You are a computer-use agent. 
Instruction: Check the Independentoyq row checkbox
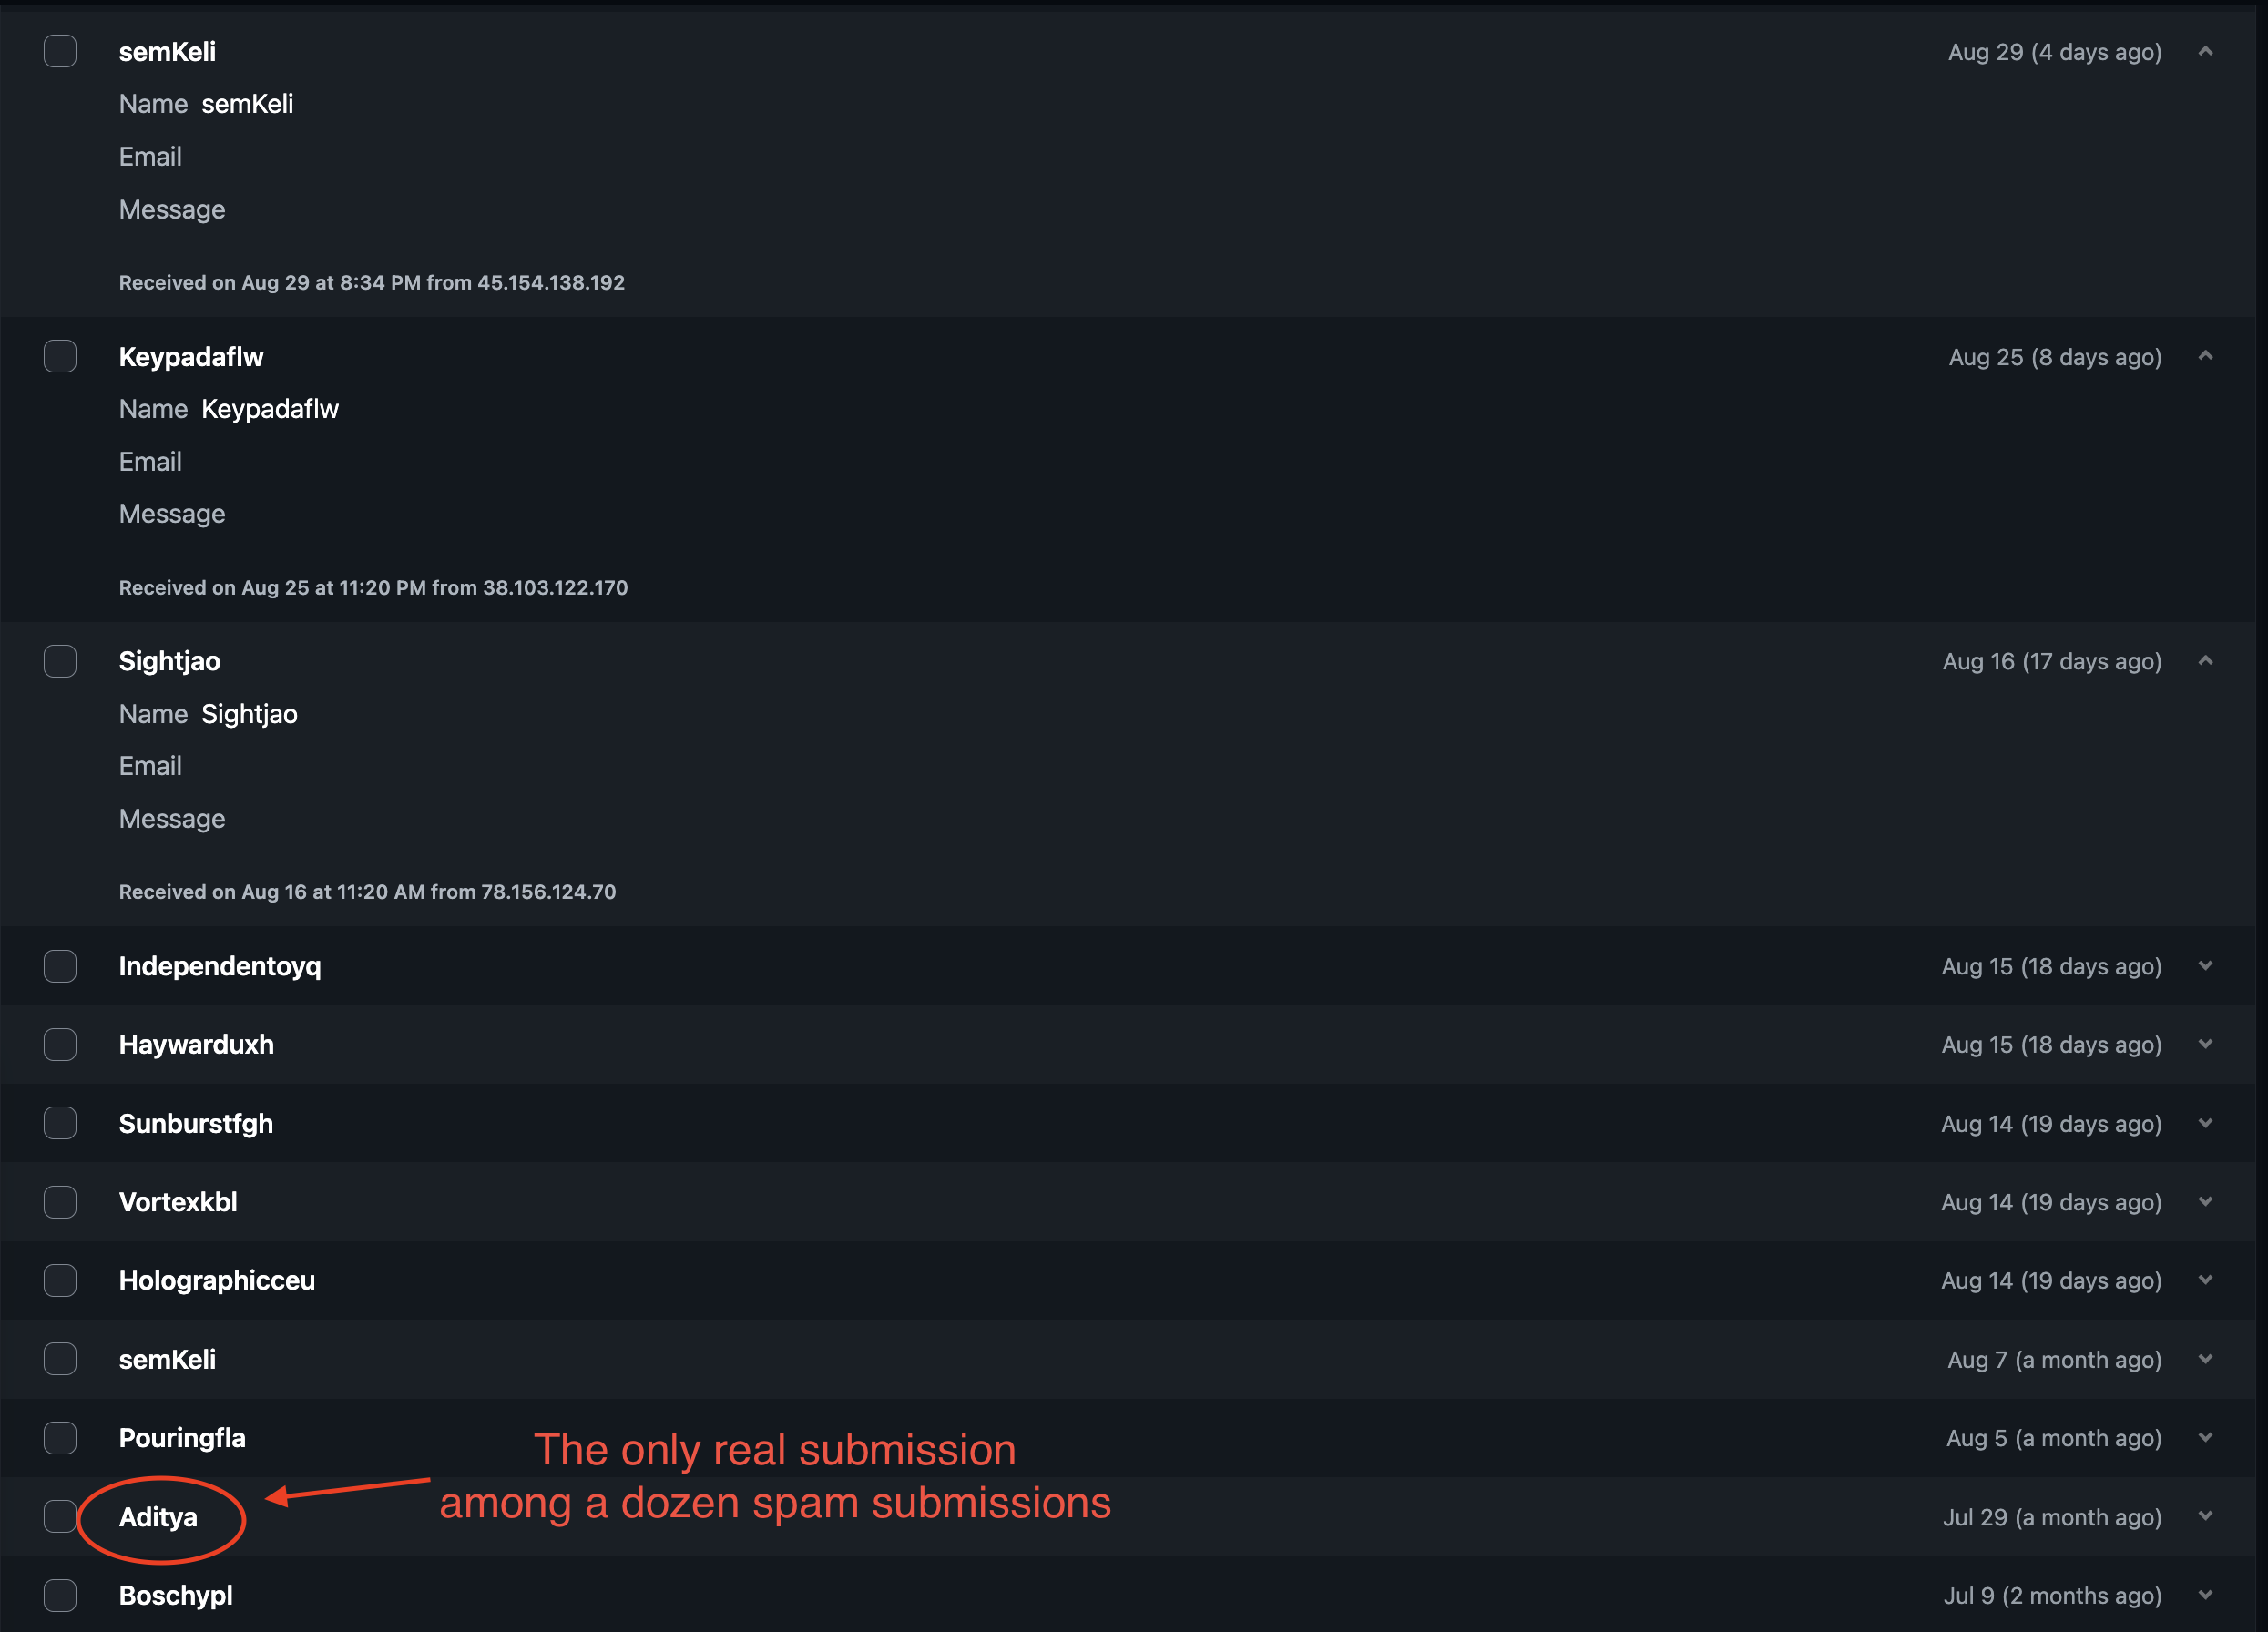[x=60, y=966]
